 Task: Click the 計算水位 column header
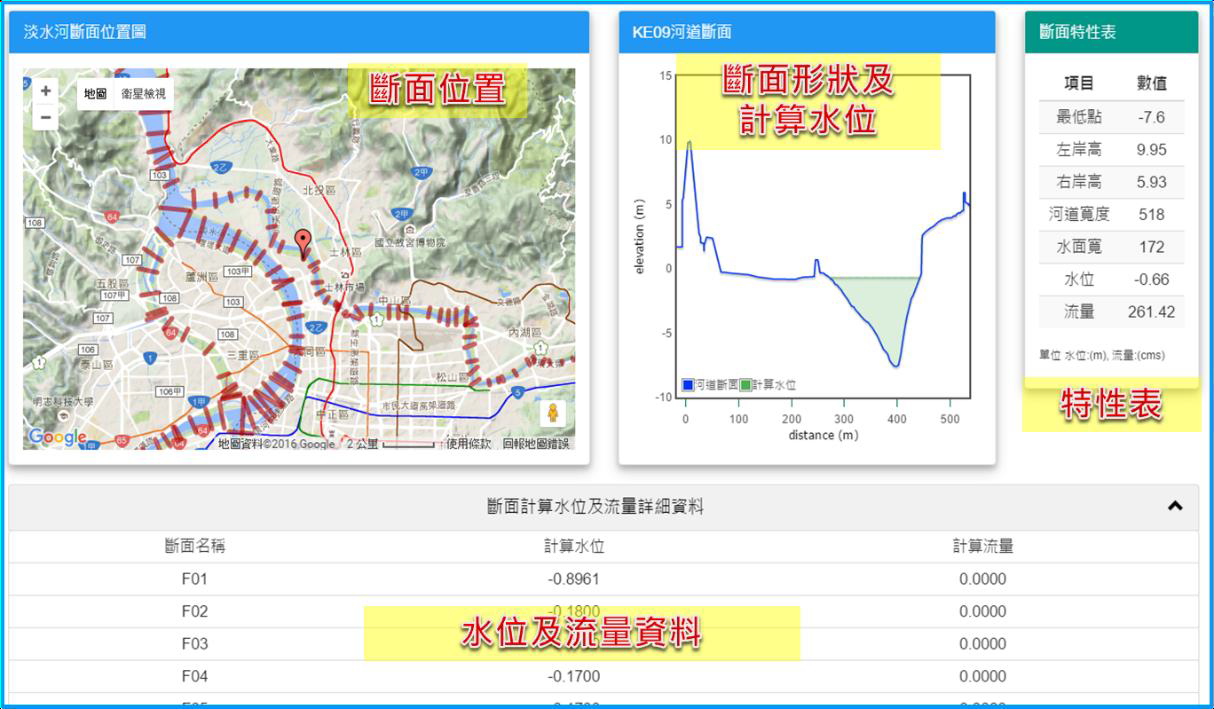point(574,546)
